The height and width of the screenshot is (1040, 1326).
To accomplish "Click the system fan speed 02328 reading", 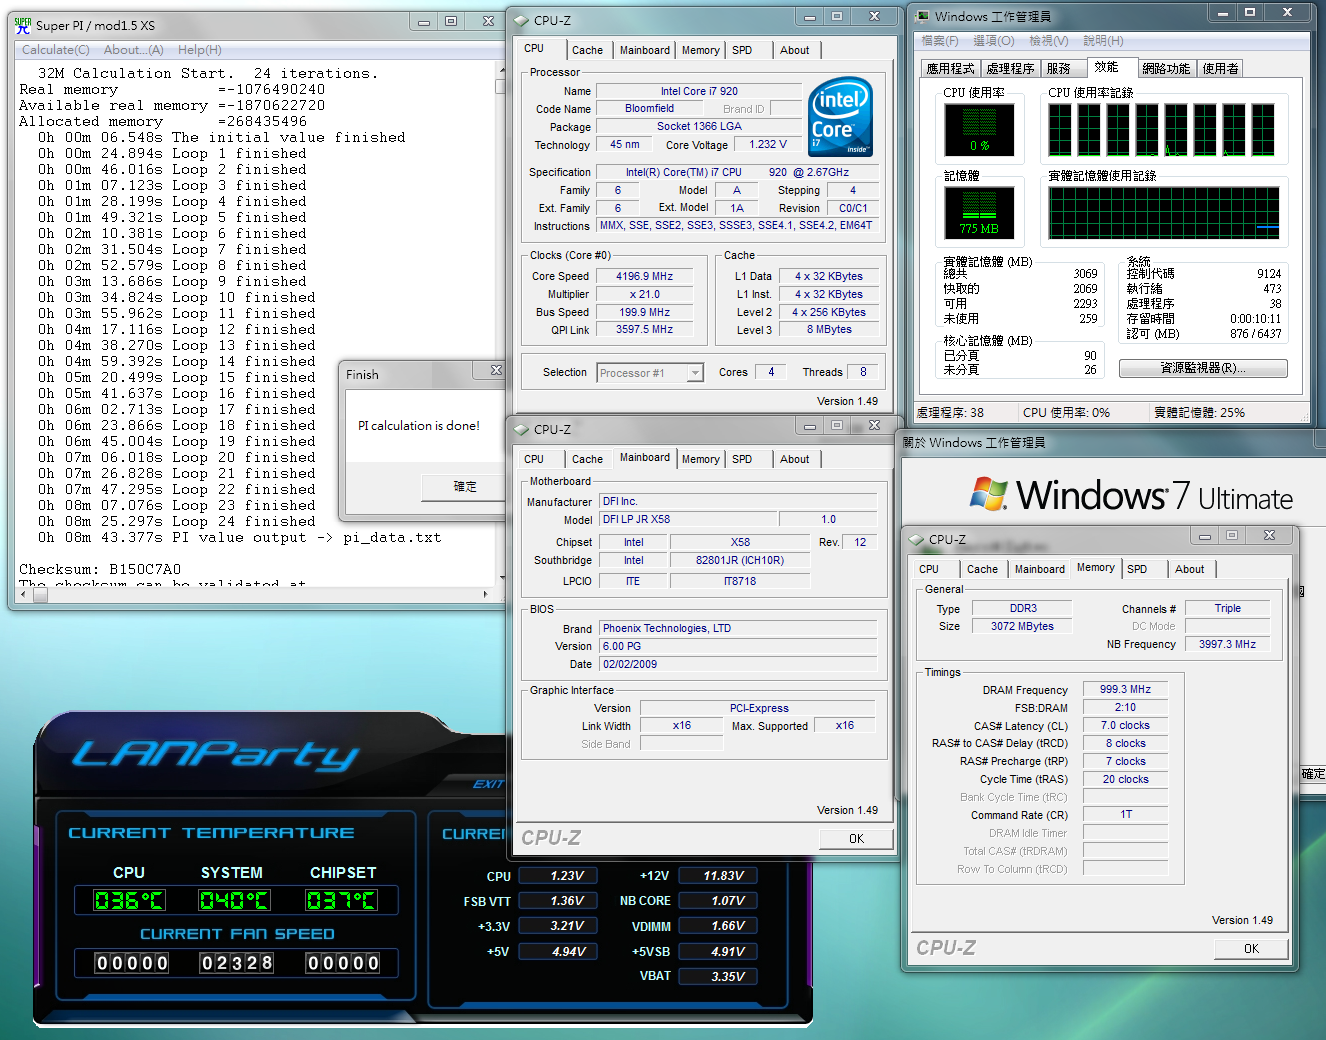I will pos(237,963).
